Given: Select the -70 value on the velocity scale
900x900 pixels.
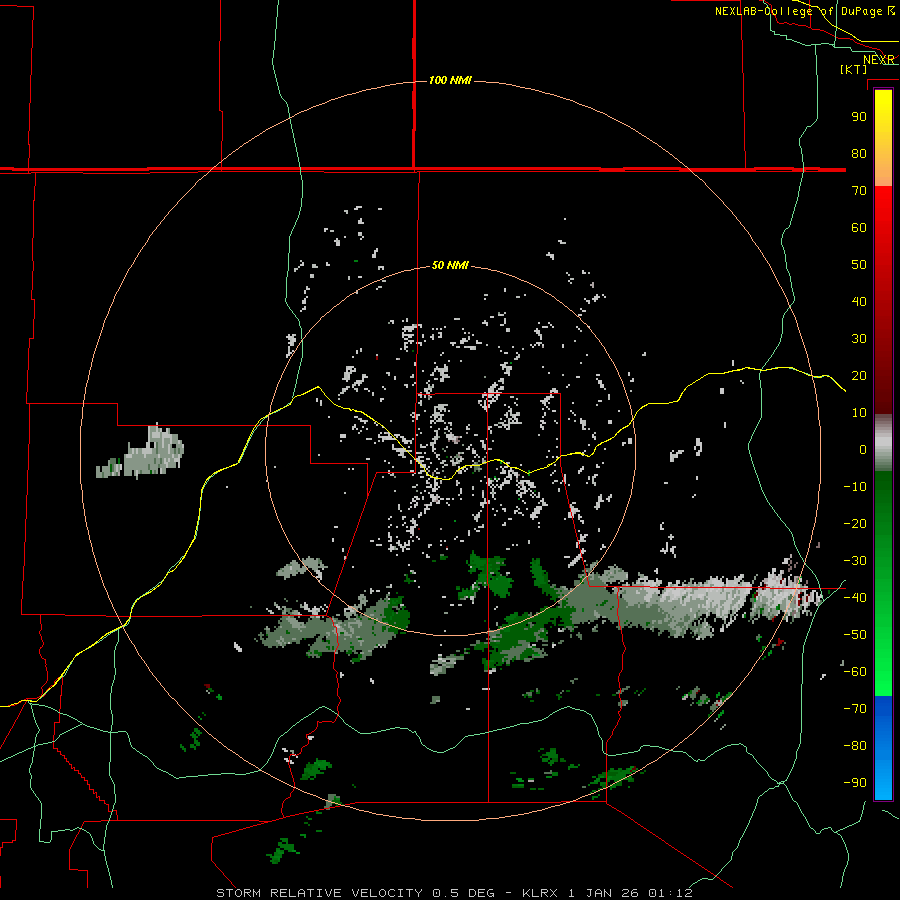Looking at the screenshot, I should (x=855, y=709).
